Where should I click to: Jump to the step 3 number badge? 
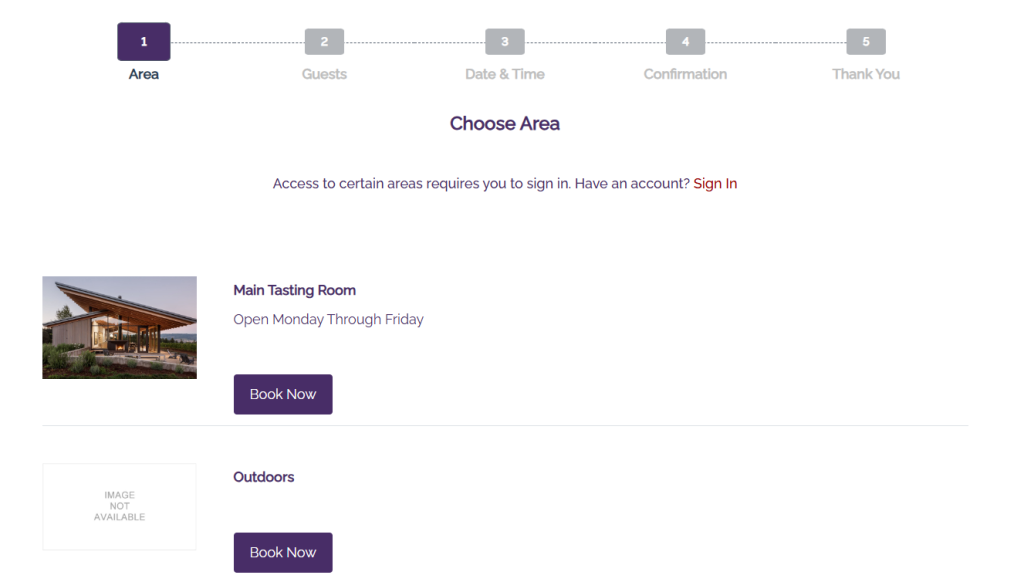[505, 42]
